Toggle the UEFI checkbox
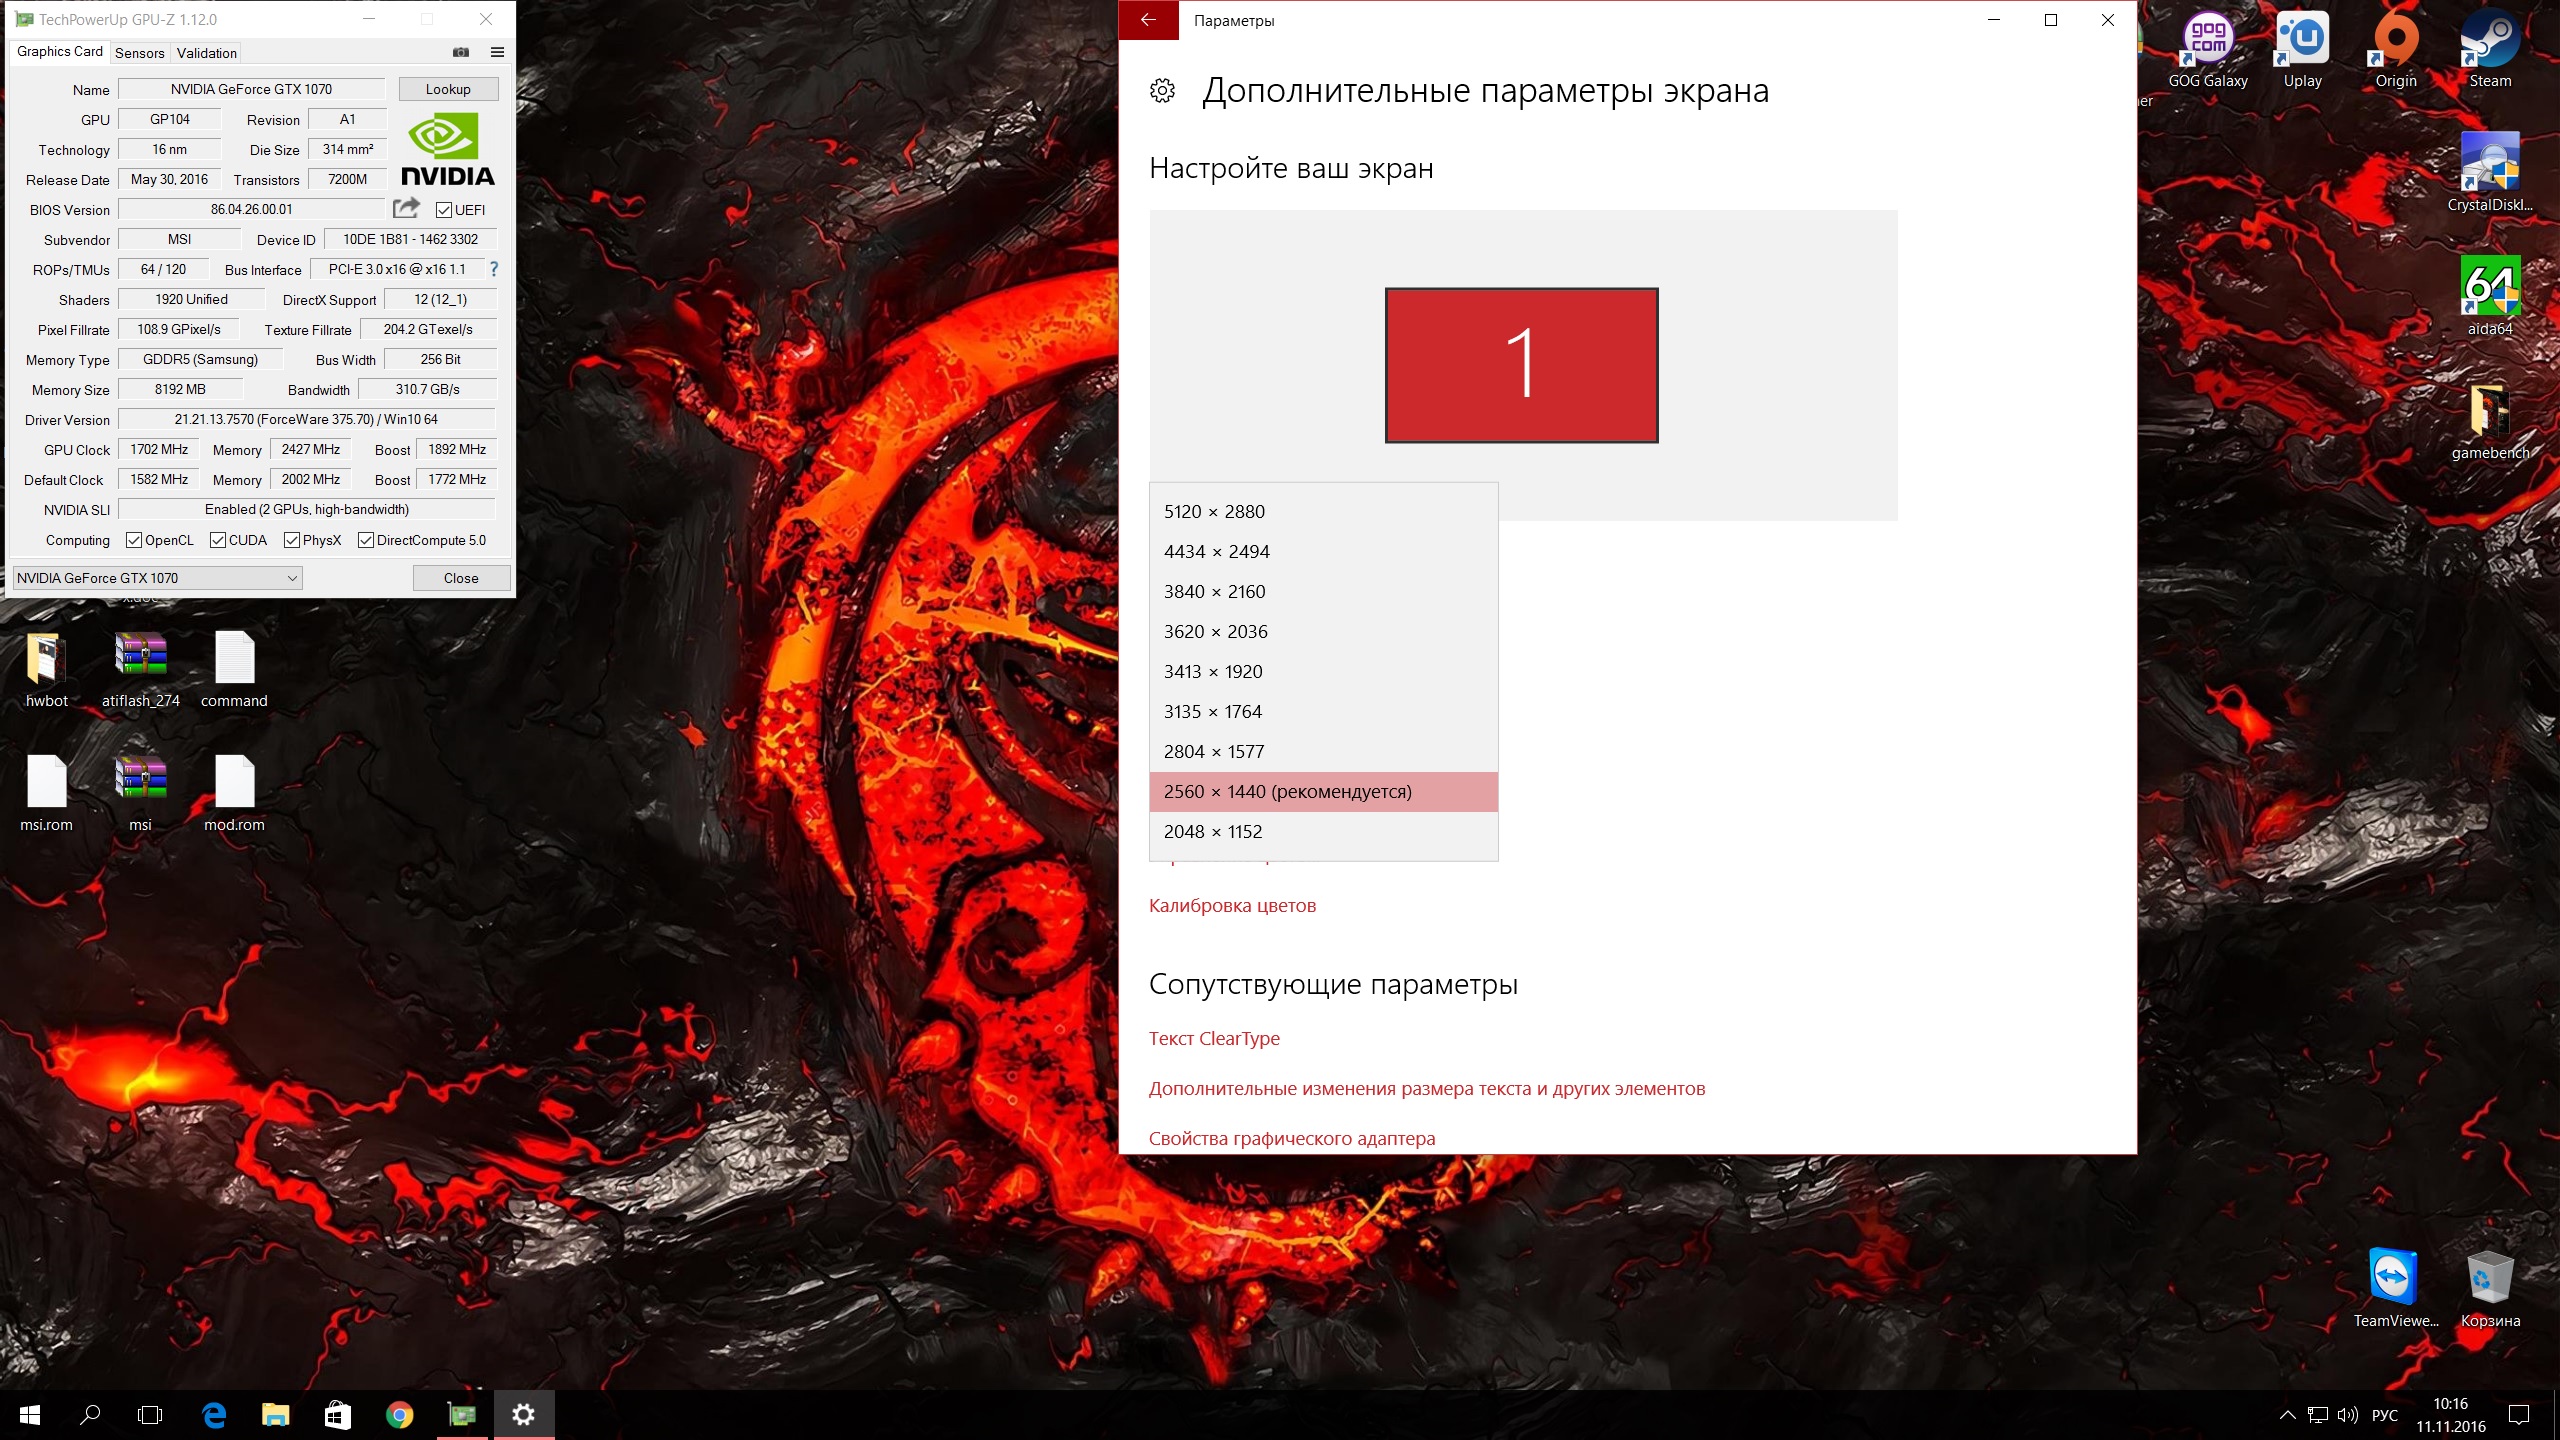Screen dimensions: 2560x1440 pos(444,210)
